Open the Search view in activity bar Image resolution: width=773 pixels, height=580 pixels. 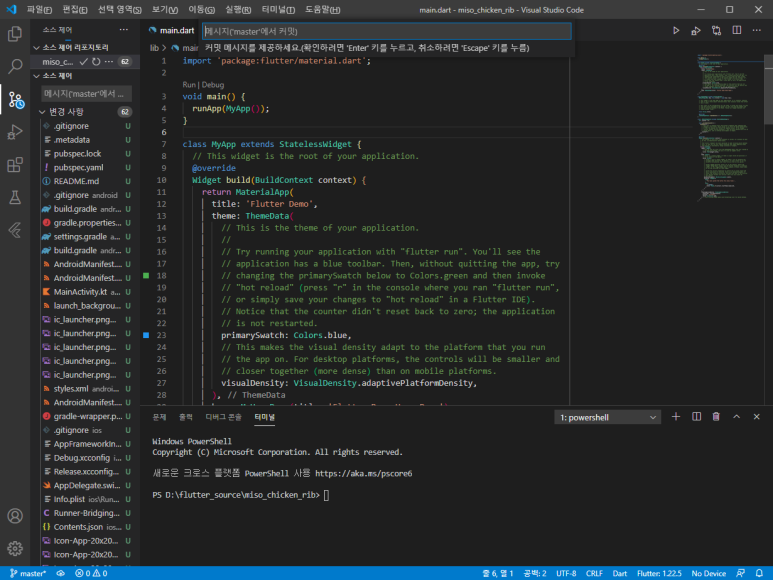tap(15, 67)
